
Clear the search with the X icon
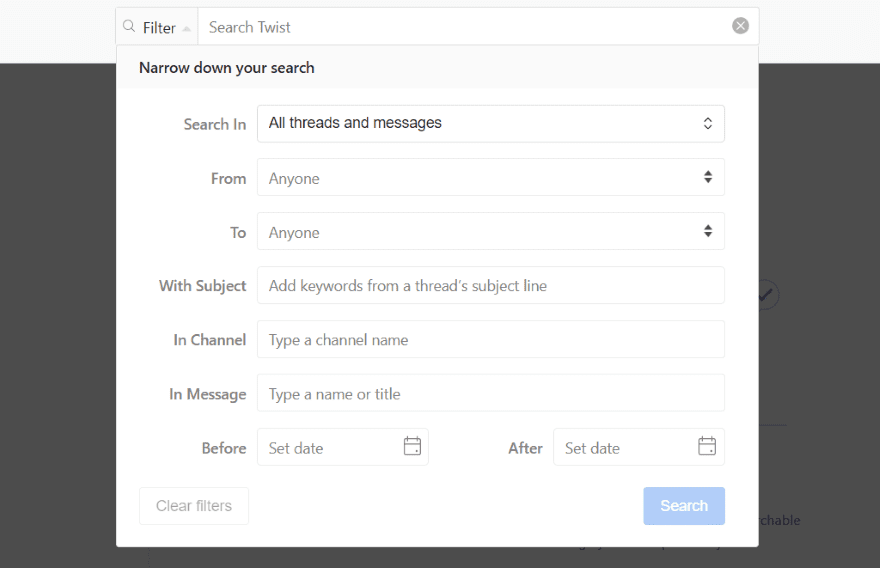pyautogui.click(x=740, y=26)
